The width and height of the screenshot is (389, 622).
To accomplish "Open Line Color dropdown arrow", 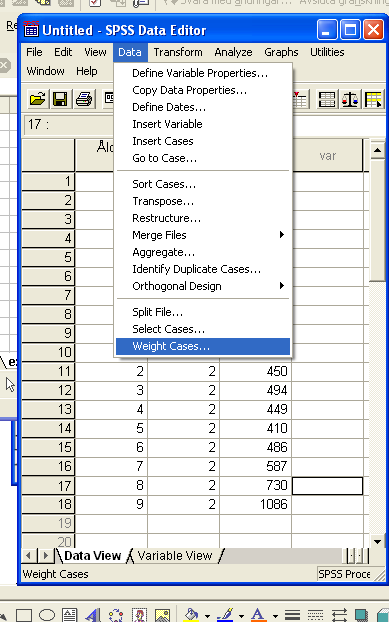I will pos(241,616).
